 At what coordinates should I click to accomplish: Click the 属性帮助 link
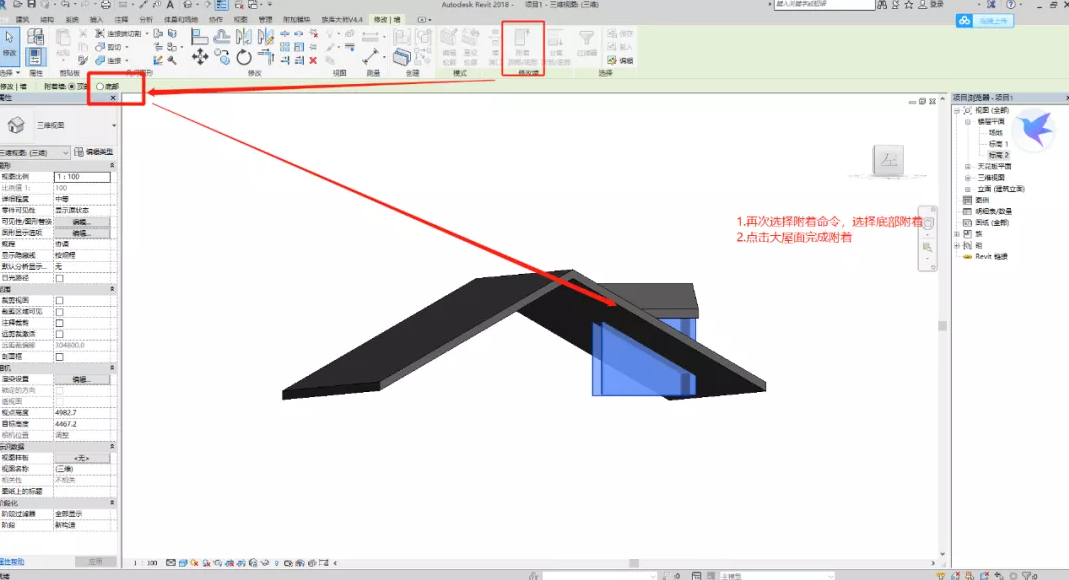(x=12, y=562)
